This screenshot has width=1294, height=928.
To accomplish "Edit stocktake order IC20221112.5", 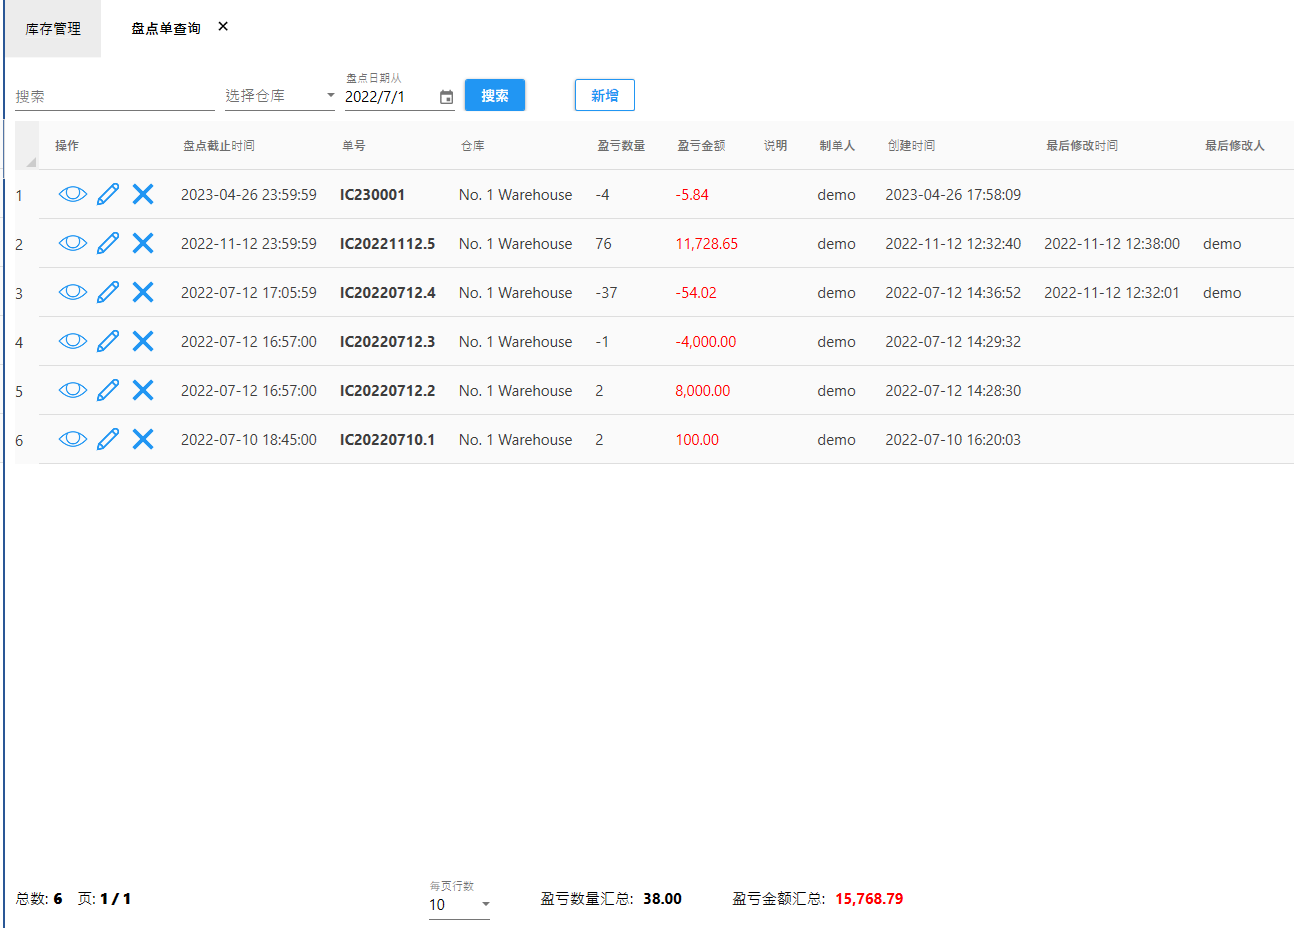I will click(x=108, y=243).
